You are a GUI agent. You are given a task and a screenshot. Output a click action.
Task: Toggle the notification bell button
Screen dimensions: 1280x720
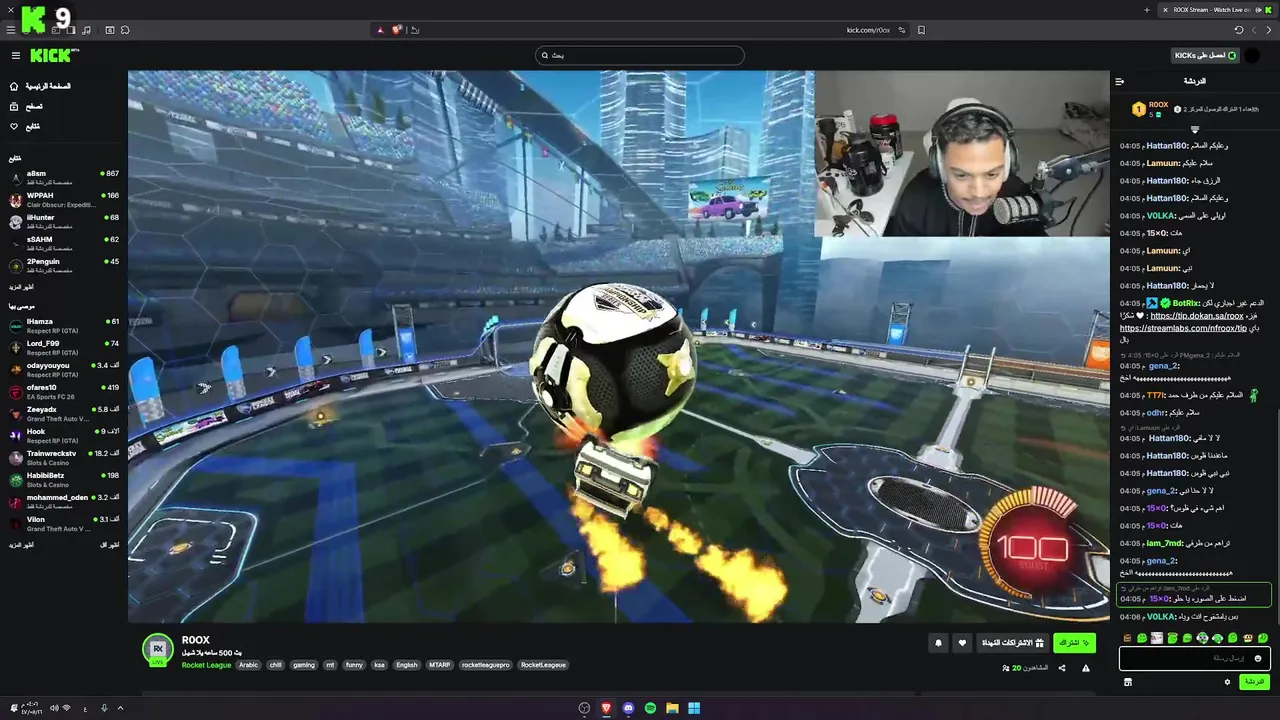point(938,643)
